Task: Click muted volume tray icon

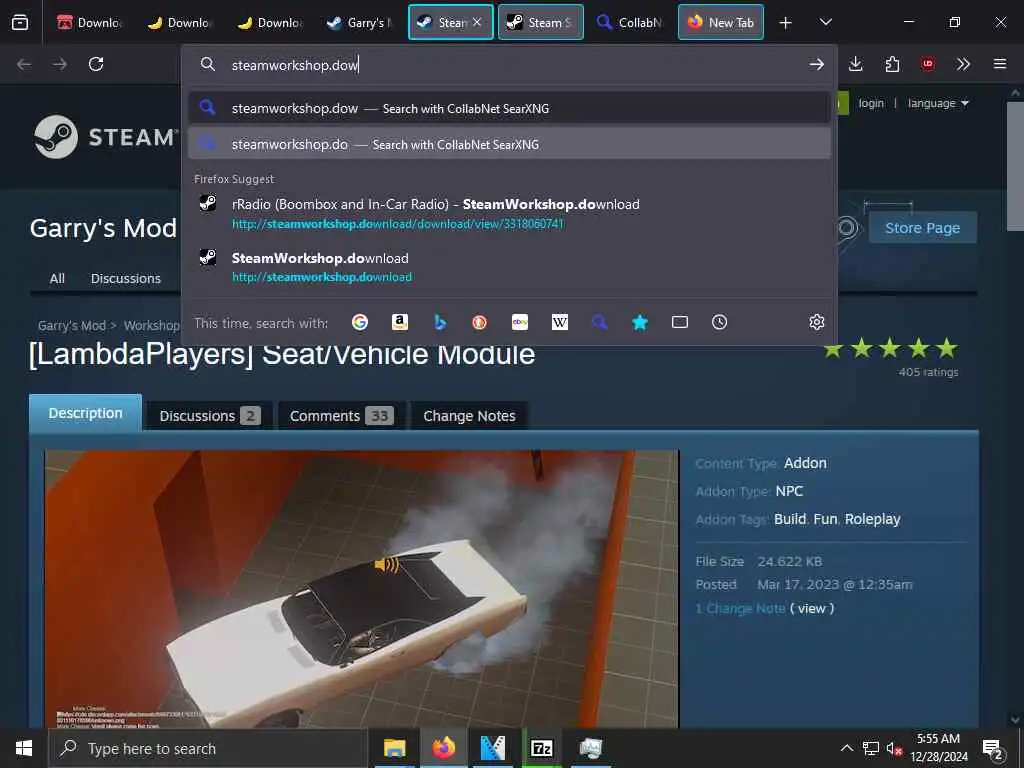Action: click(893, 749)
